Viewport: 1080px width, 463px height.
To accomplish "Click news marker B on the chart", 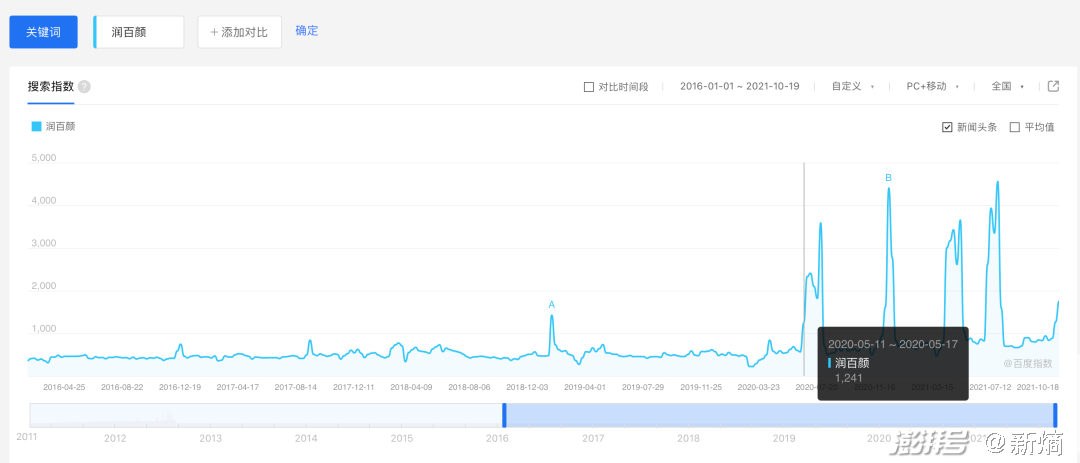I will click(888, 178).
